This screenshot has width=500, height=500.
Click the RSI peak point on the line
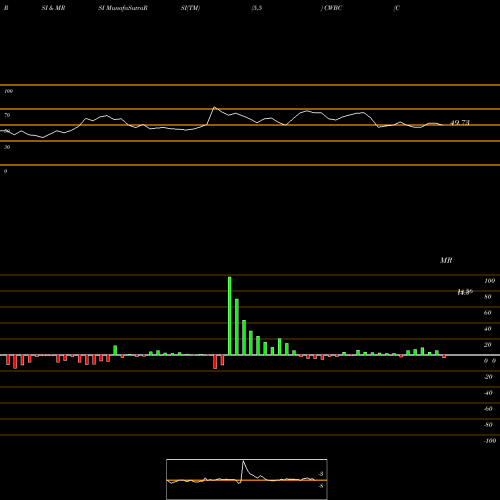pos(214,107)
